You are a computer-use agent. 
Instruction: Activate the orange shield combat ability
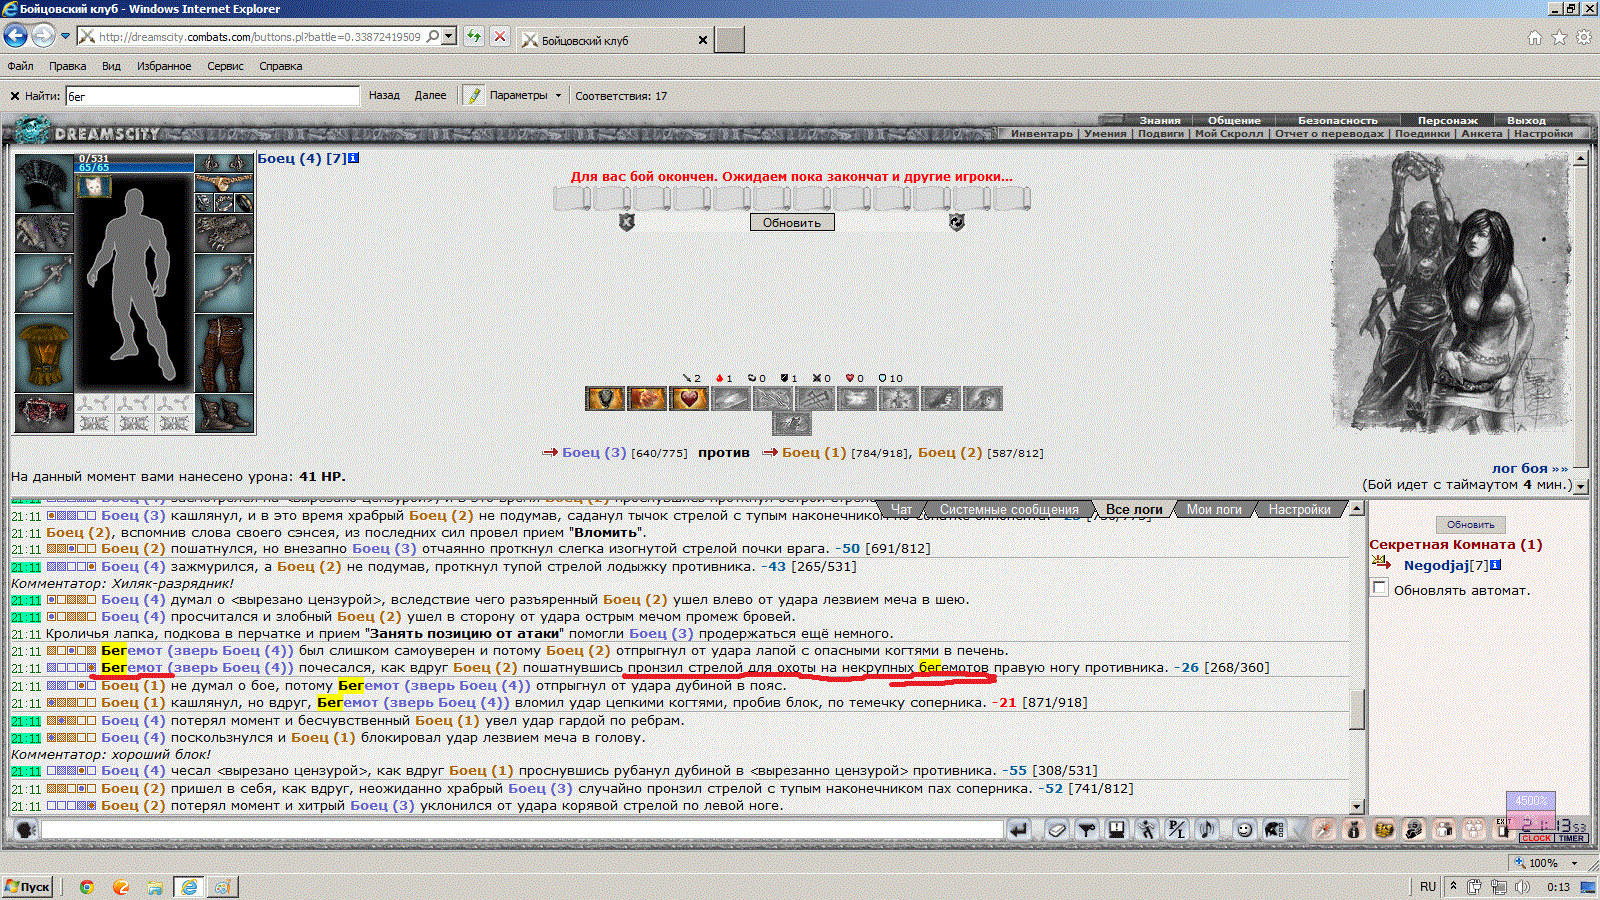pyautogui.click(x=605, y=399)
